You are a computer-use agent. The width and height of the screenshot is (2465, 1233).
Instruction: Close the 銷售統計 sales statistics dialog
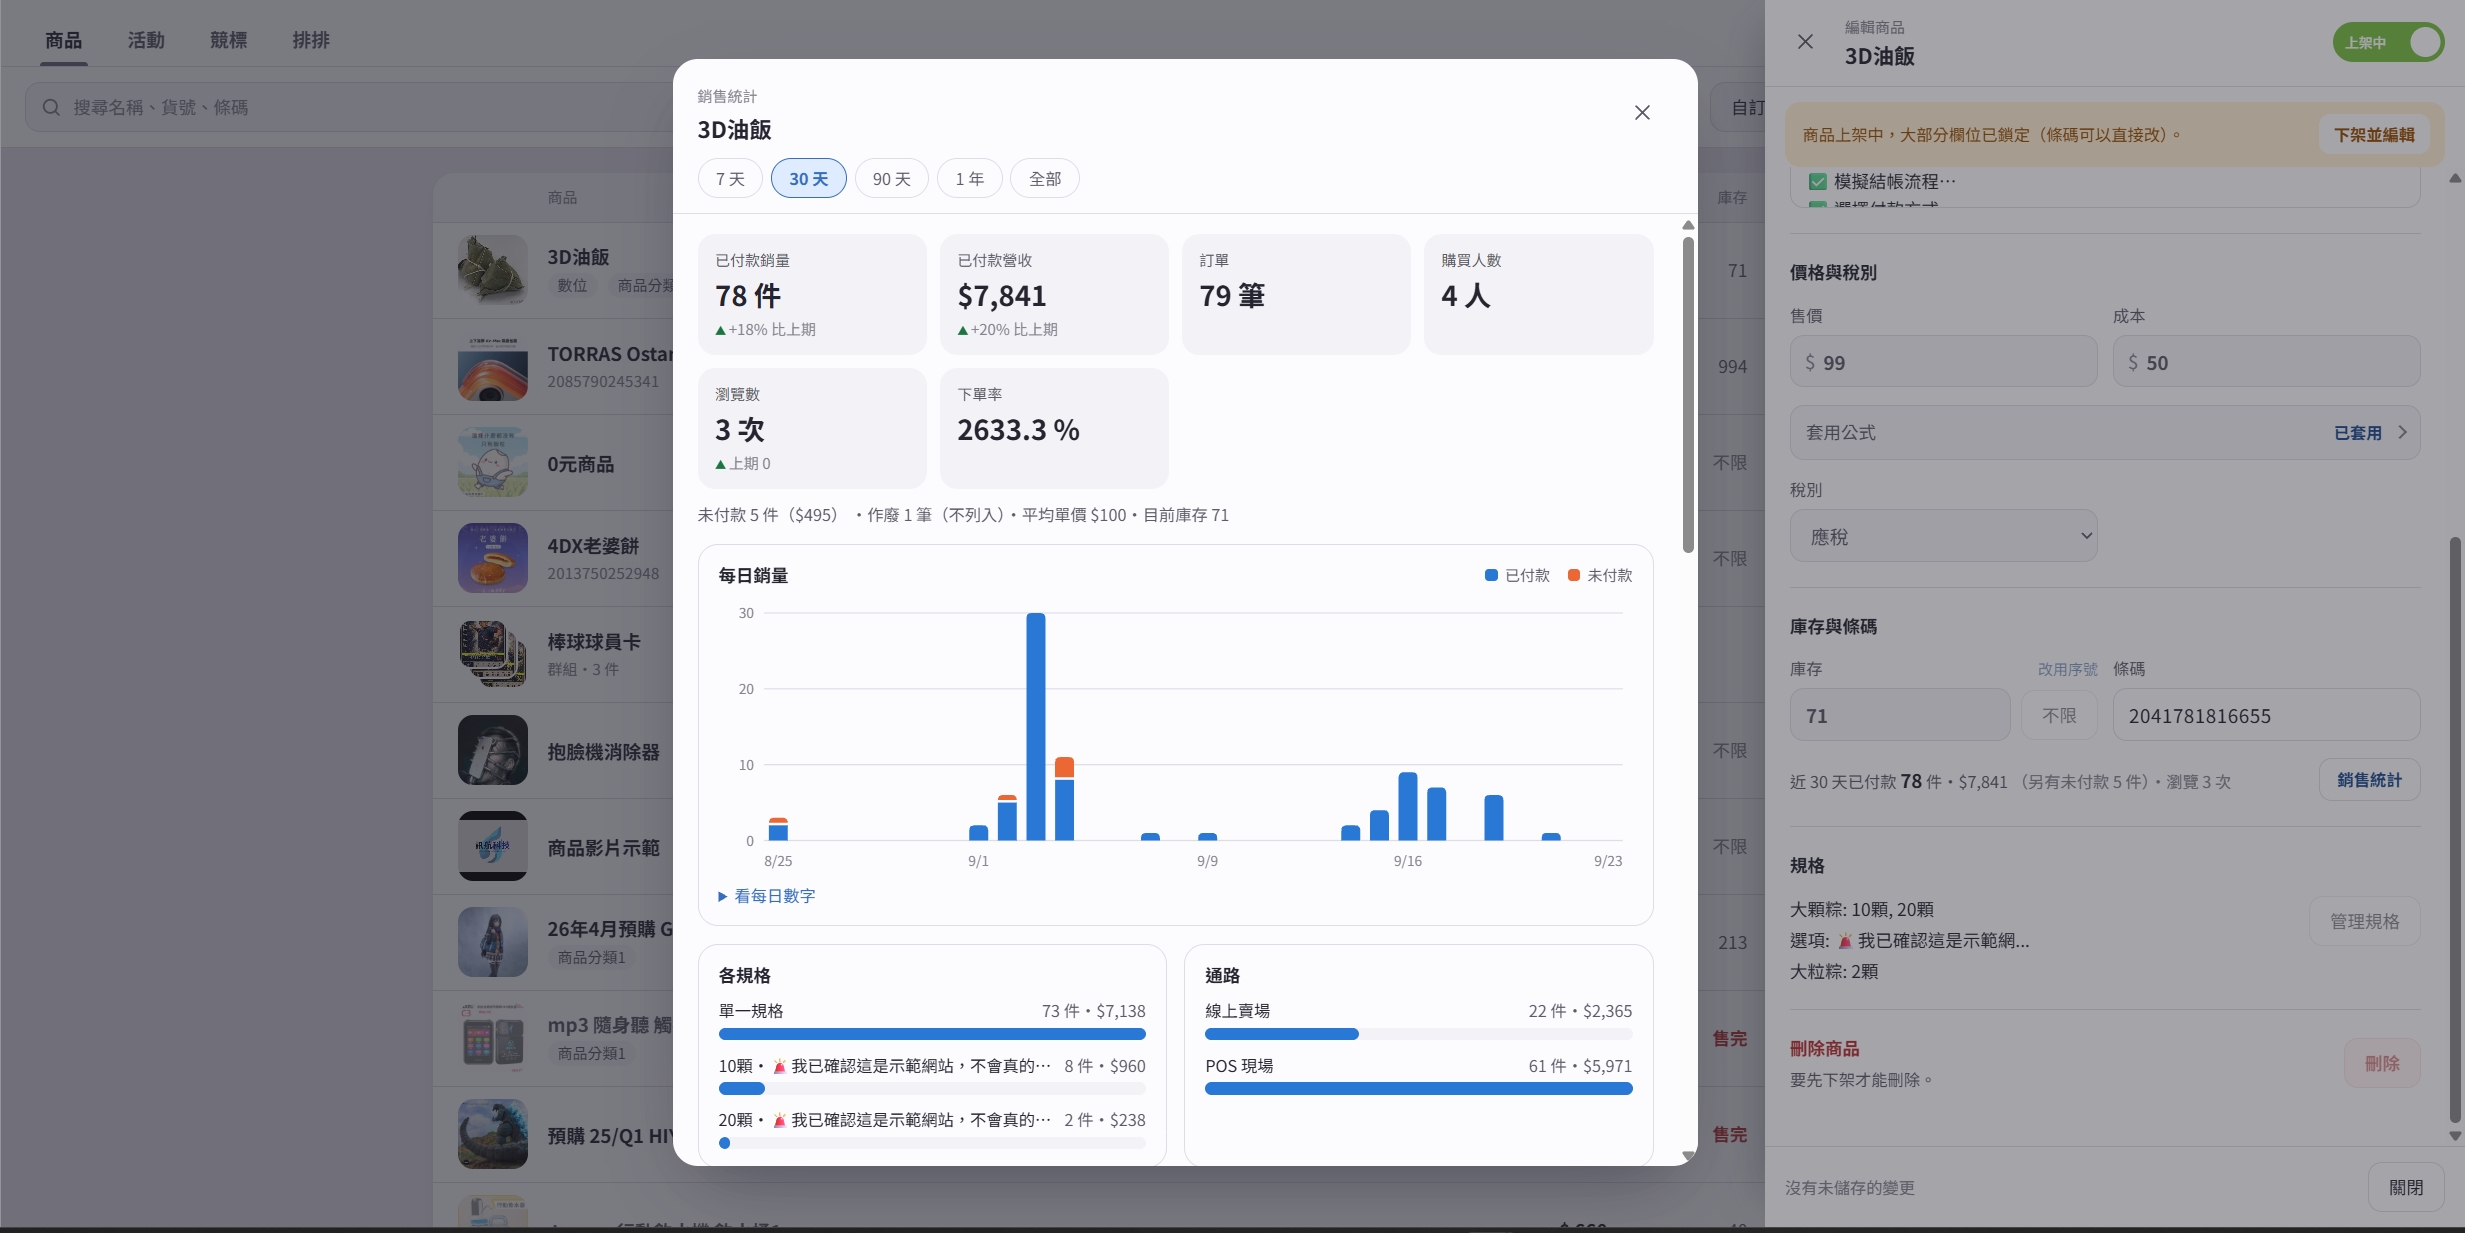point(1642,112)
